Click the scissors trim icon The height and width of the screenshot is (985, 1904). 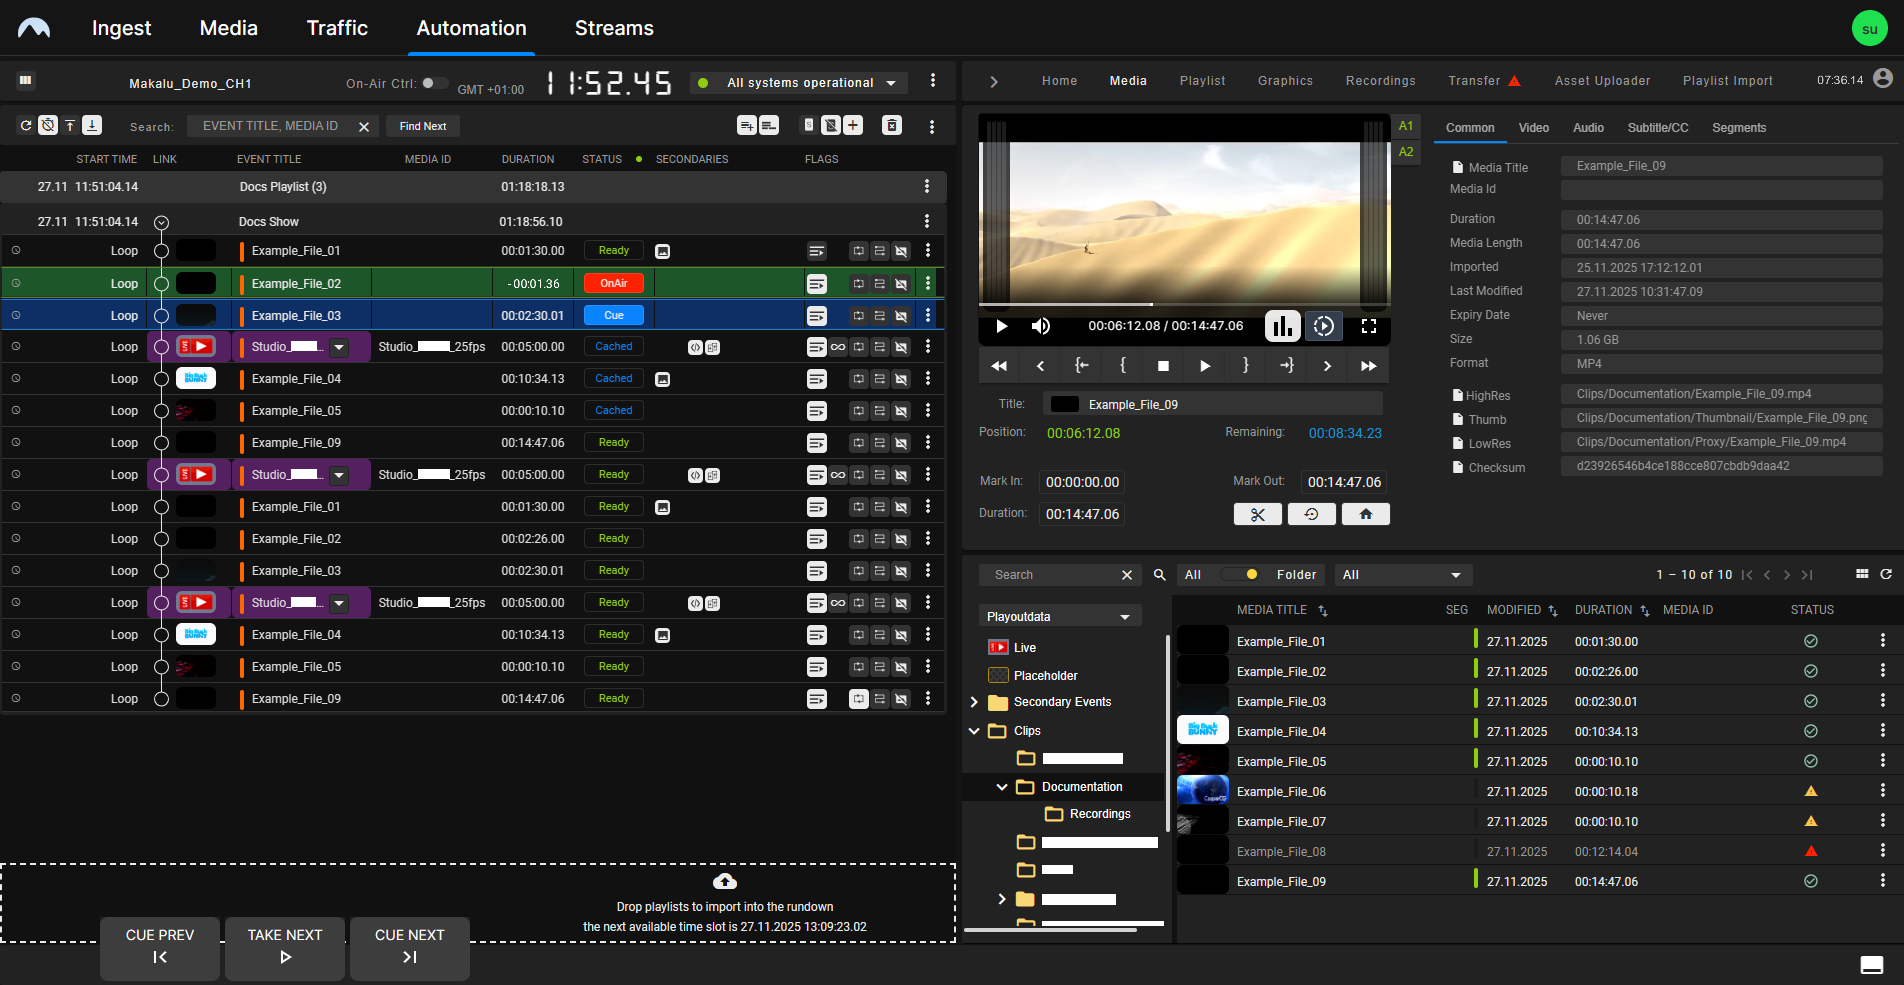click(x=1258, y=514)
